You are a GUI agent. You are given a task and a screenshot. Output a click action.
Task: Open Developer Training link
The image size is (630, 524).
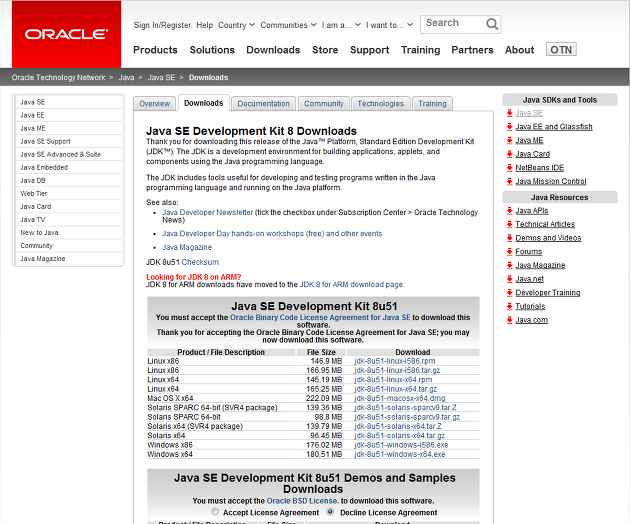pos(548,293)
